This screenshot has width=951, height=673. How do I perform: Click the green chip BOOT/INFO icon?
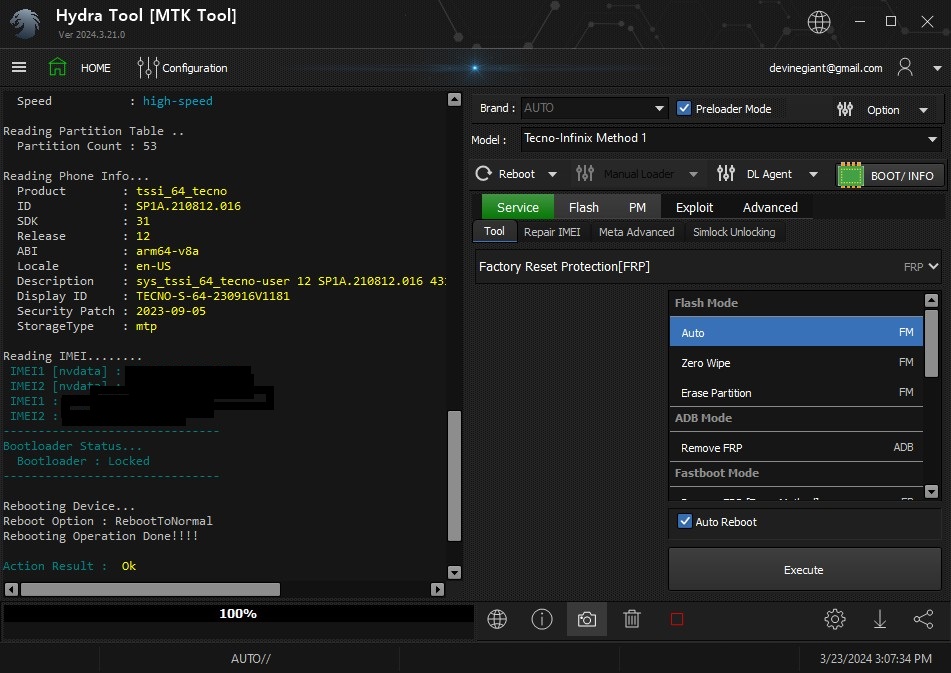(850, 176)
